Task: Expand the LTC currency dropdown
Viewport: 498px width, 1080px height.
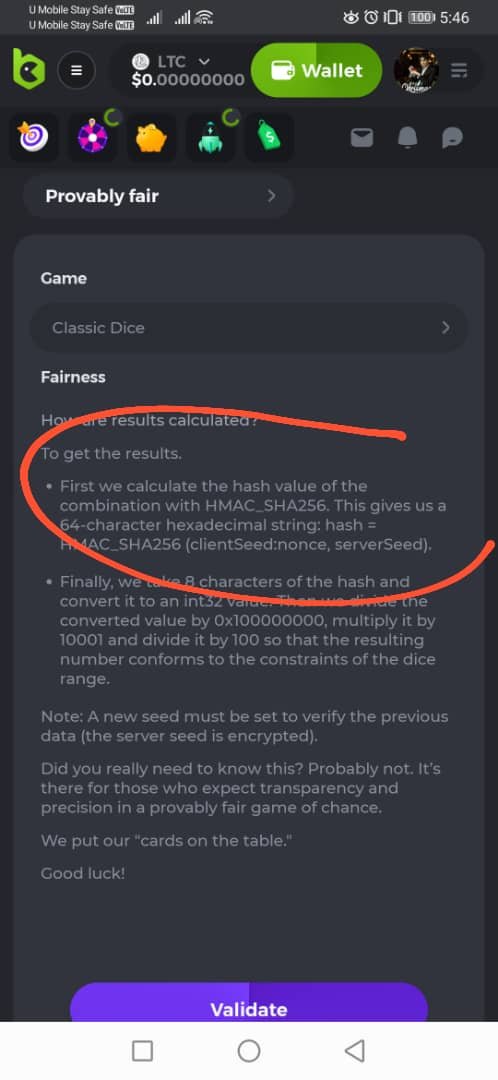Action: click(x=187, y=71)
